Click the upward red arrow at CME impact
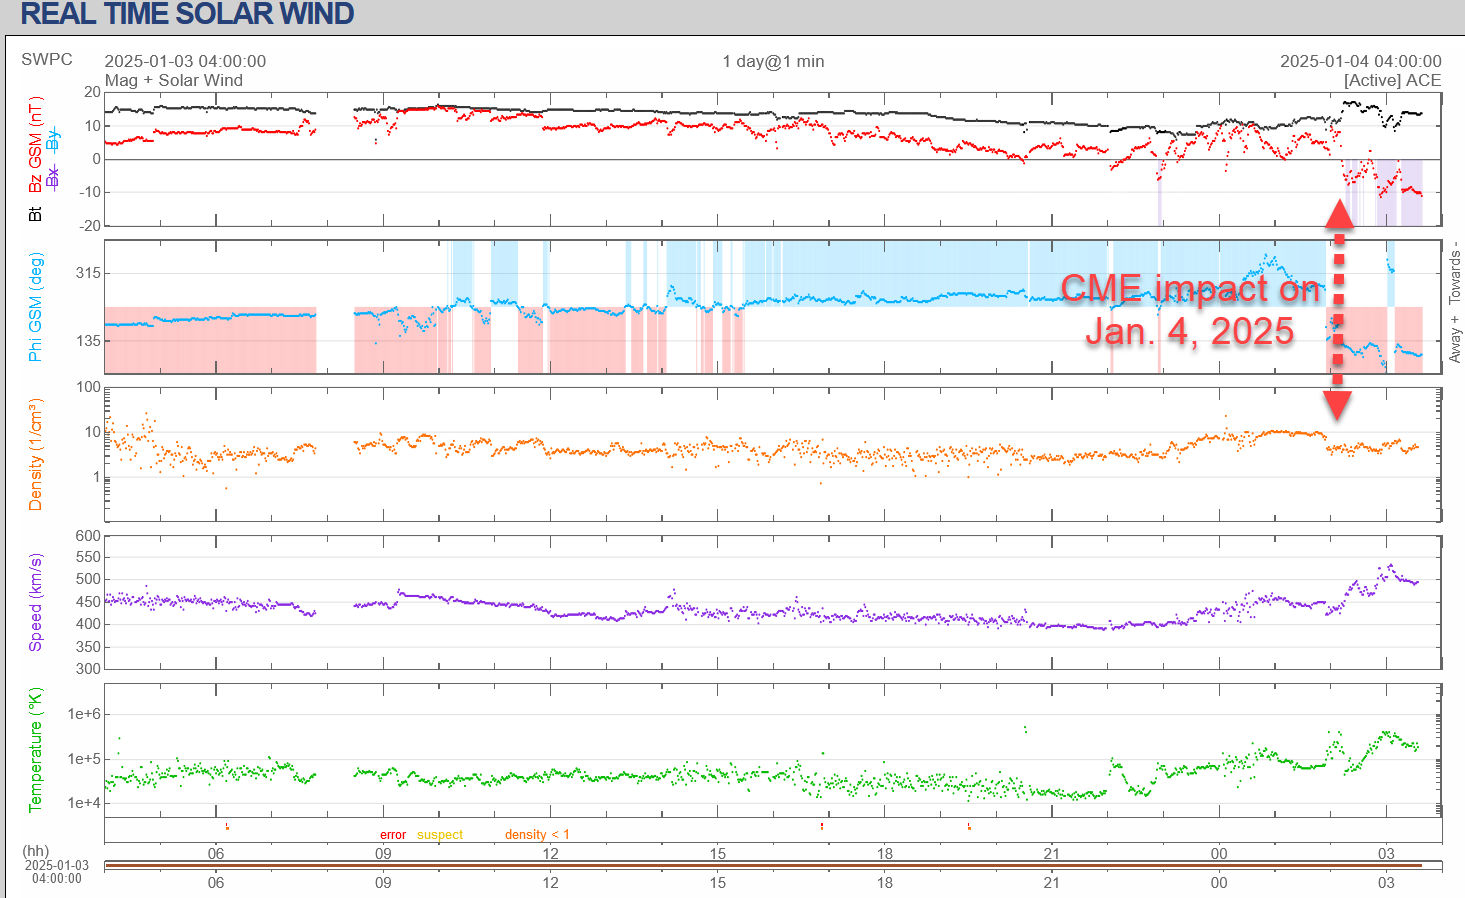This screenshot has height=898, width=1465. (1338, 215)
